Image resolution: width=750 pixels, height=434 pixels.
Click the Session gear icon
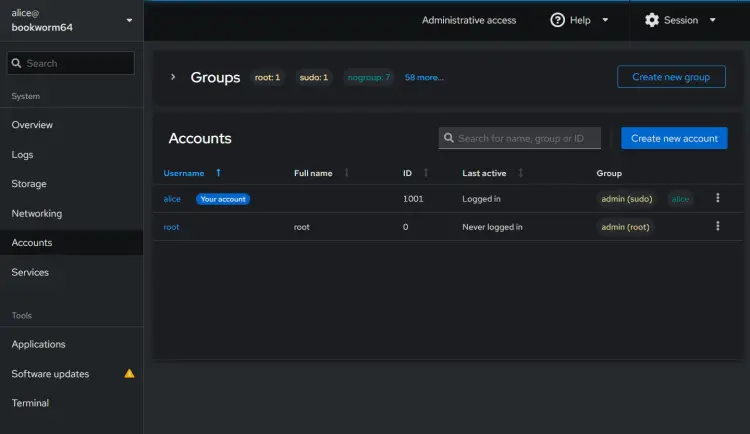pos(651,20)
